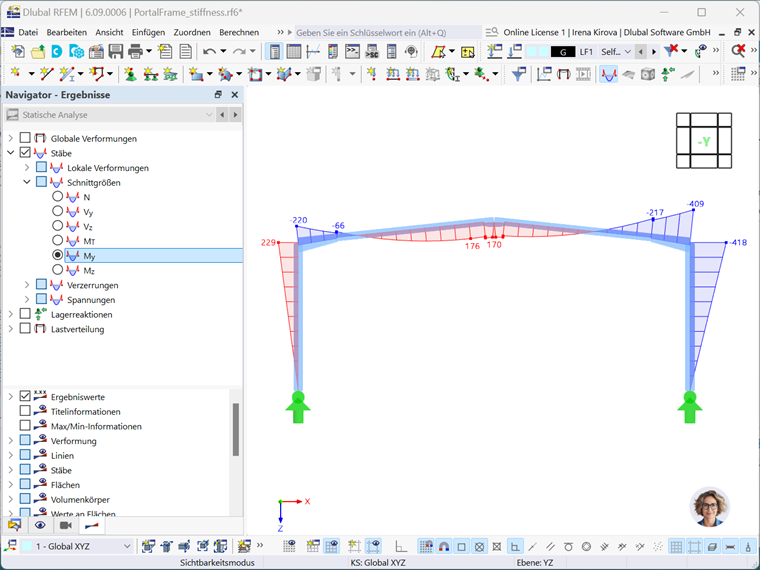The height and width of the screenshot is (570, 760).
Task: Toggle Lastverteilung checkbox
Action: [x=25, y=329]
